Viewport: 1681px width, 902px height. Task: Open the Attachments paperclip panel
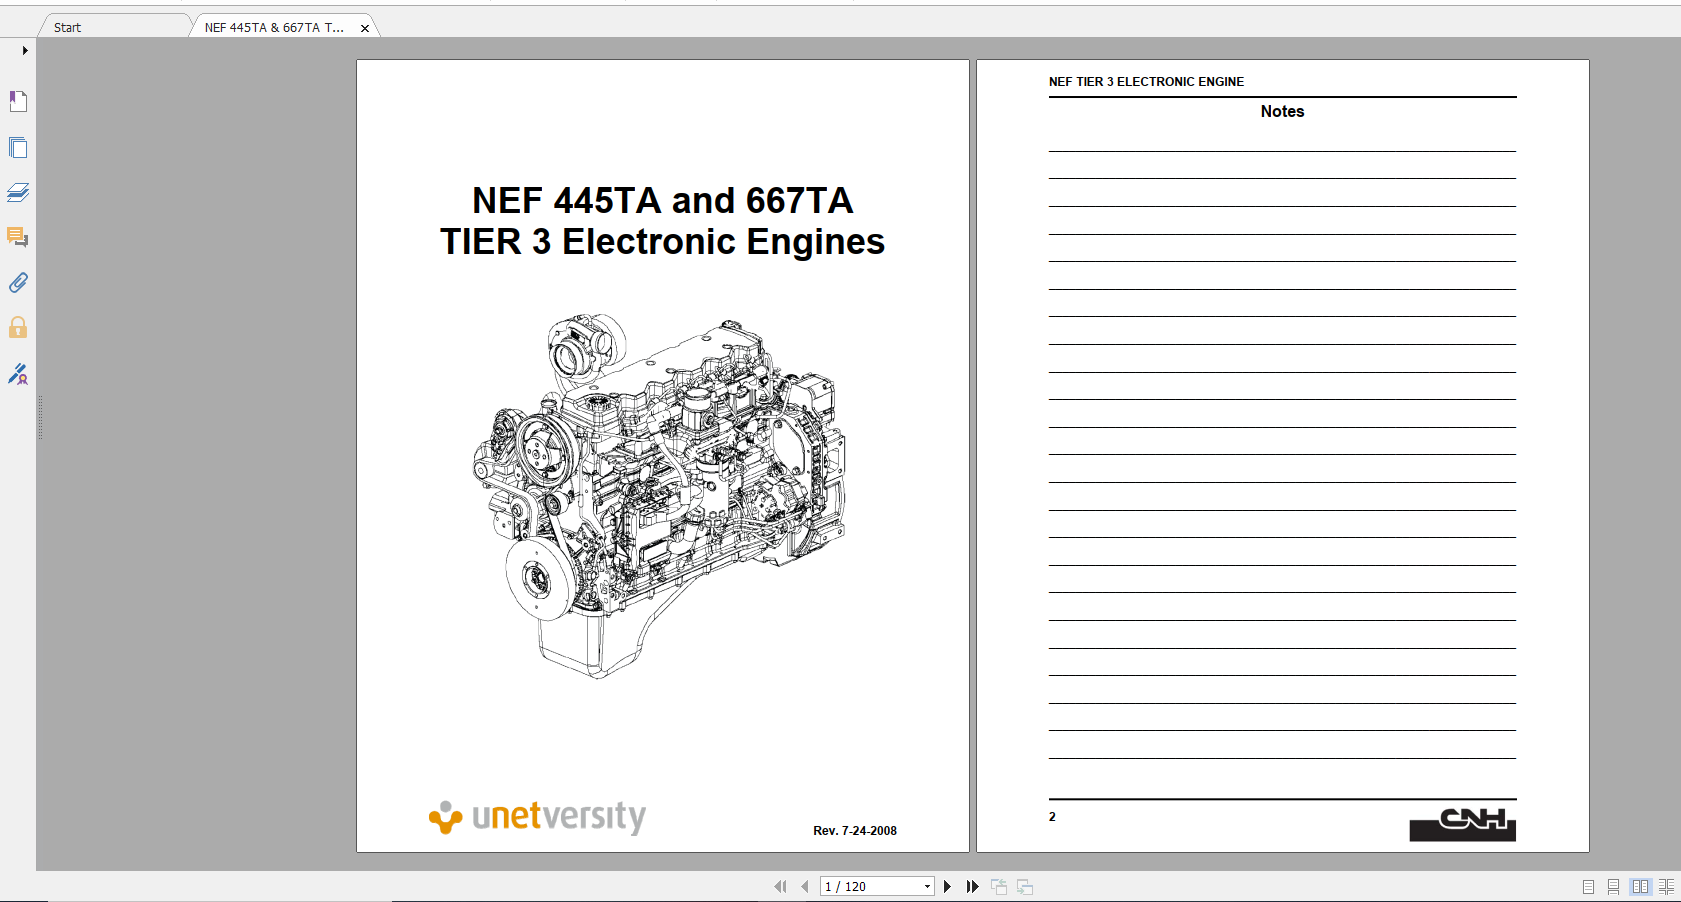(x=18, y=283)
